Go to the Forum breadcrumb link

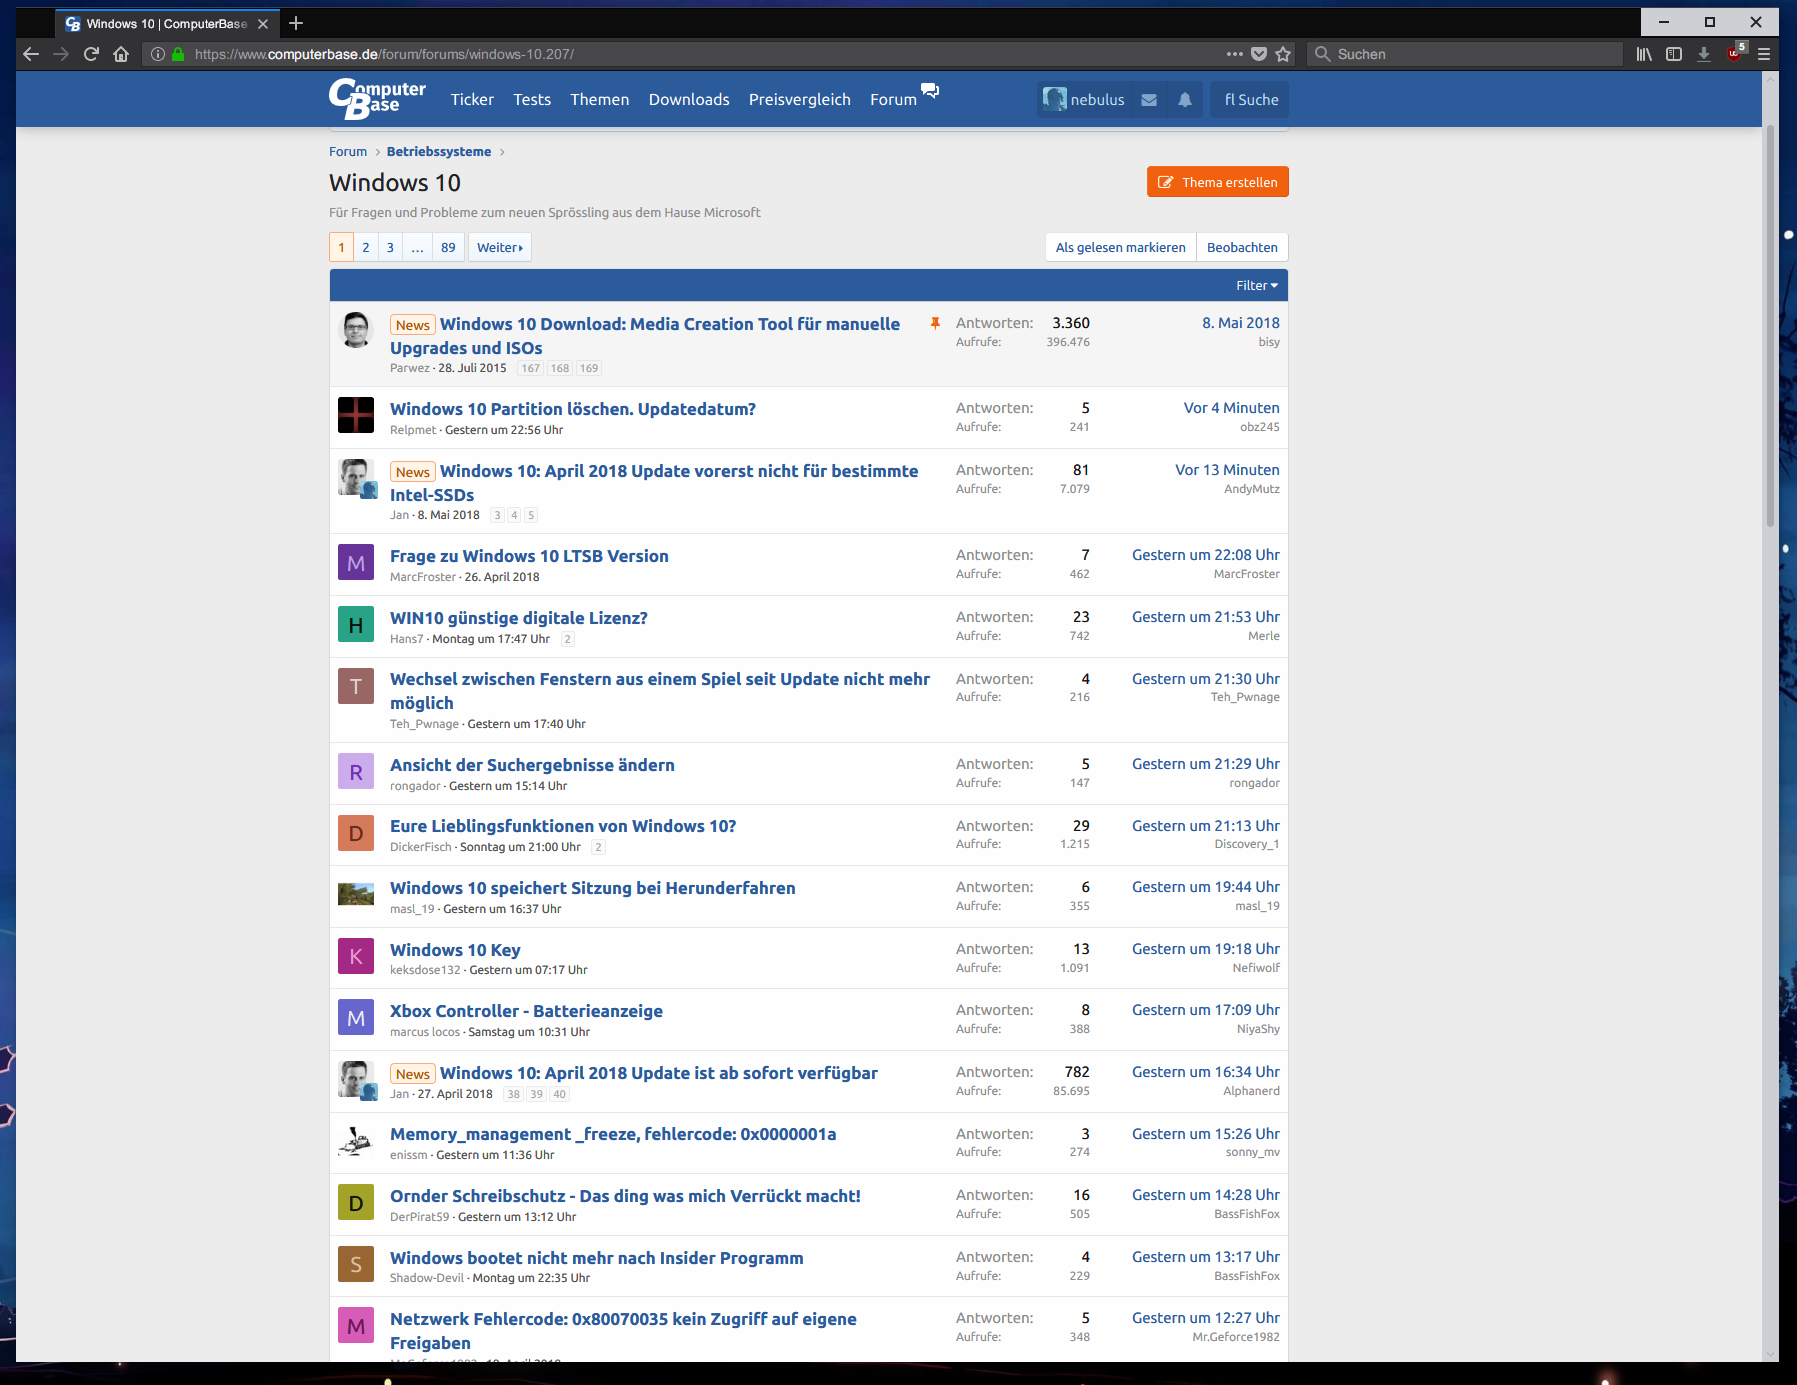[348, 152]
